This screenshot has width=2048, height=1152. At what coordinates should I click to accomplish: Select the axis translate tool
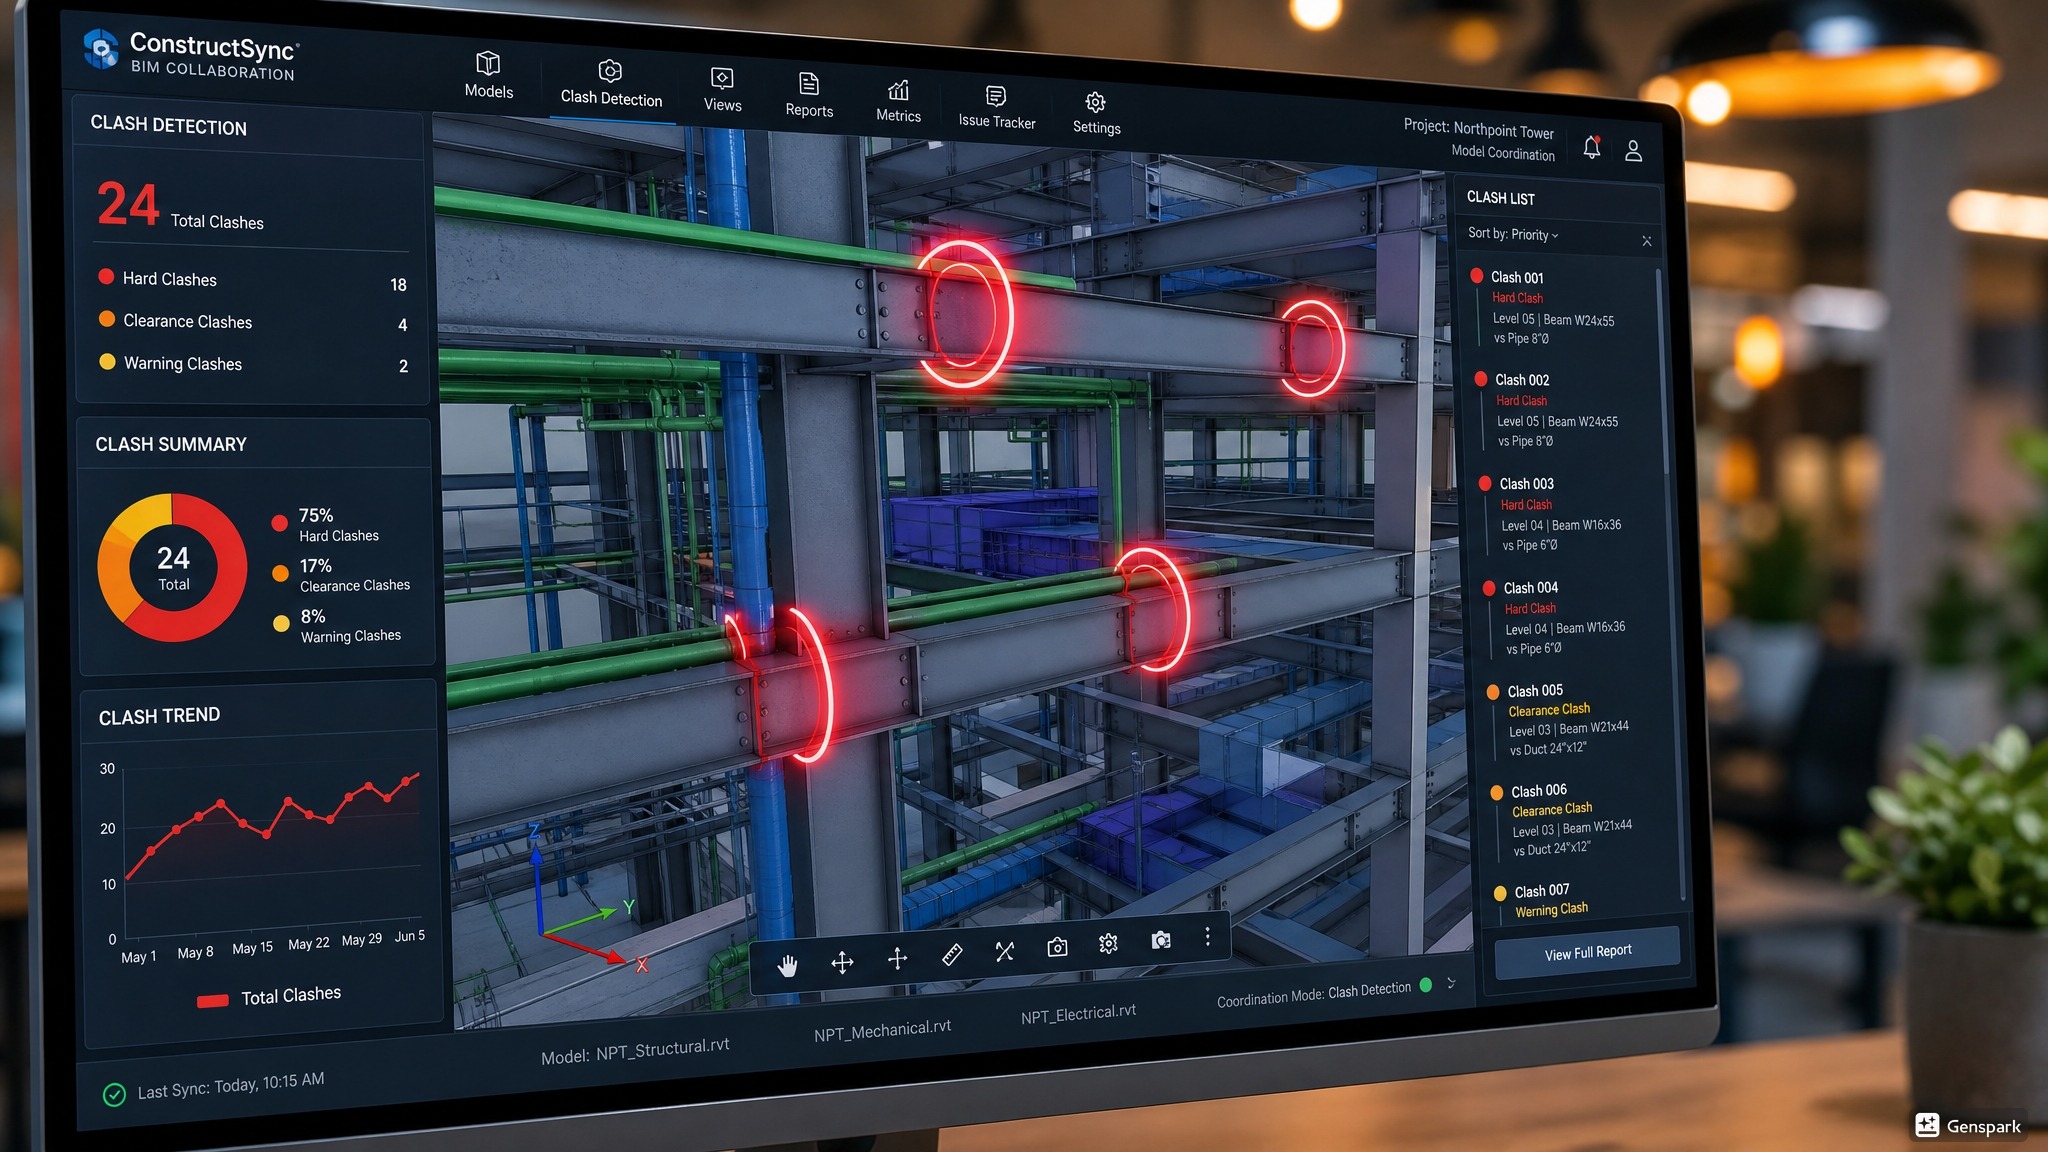pos(897,958)
